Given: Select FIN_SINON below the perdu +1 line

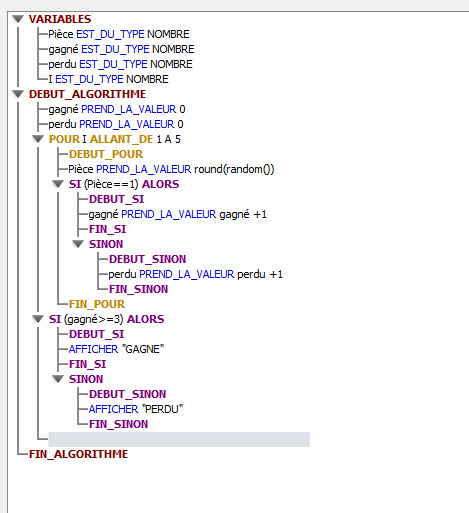Looking at the screenshot, I should (138, 289).
